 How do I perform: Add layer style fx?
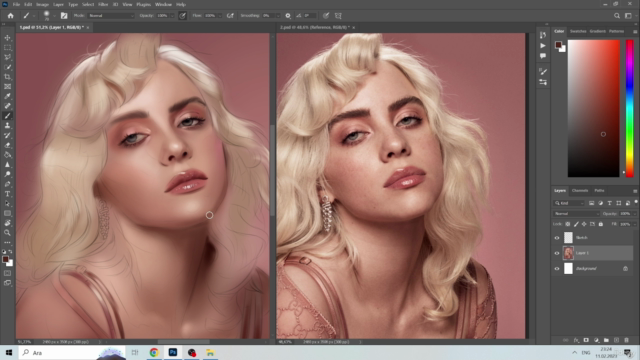pos(576,340)
